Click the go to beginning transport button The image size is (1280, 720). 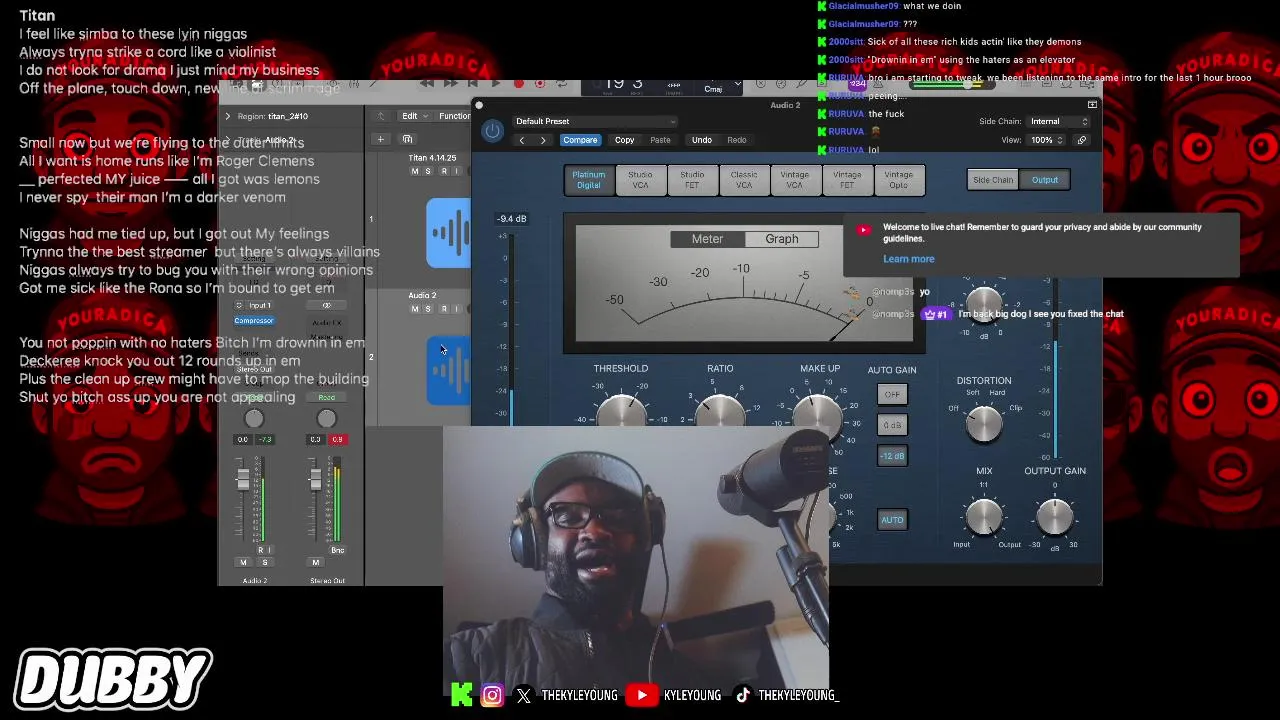[x=473, y=84]
